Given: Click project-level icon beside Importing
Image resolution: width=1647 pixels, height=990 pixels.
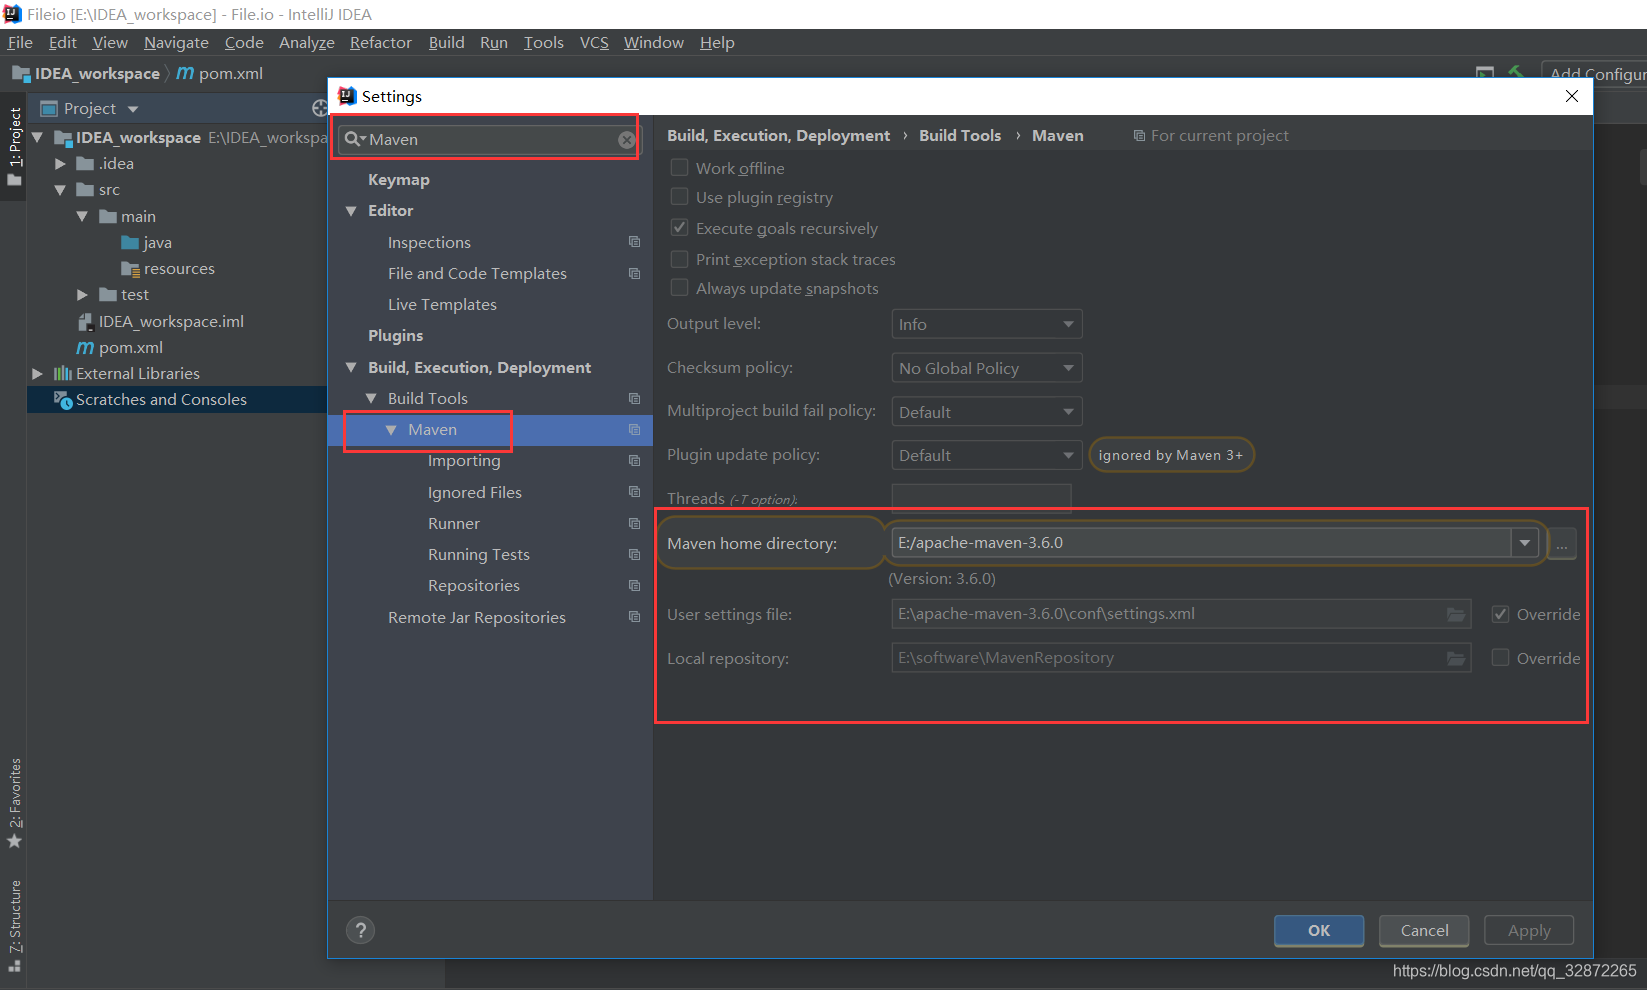Looking at the screenshot, I should (x=634, y=460).
